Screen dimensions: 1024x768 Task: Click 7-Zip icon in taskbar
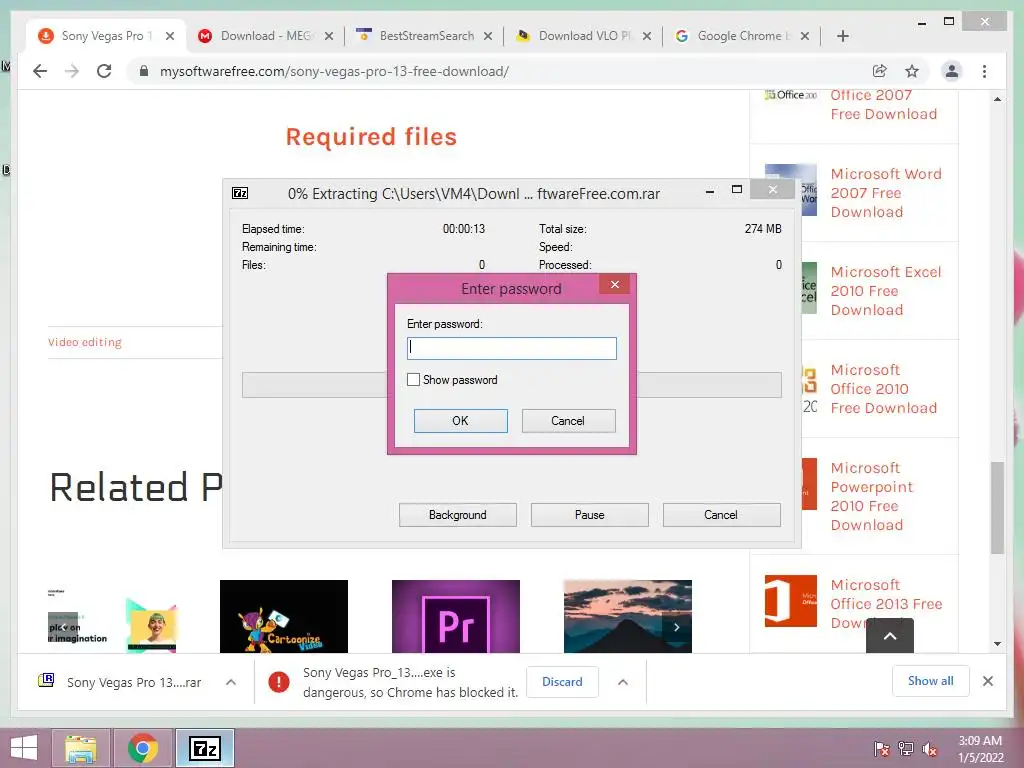pos(205,748)
